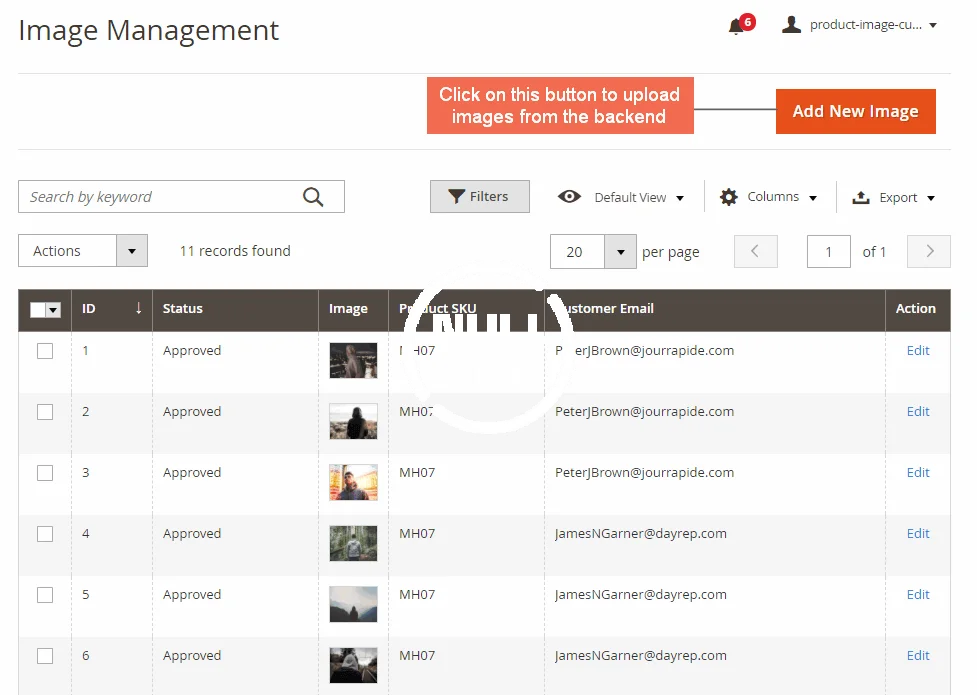Click the Add New Image button

point(855,111)
